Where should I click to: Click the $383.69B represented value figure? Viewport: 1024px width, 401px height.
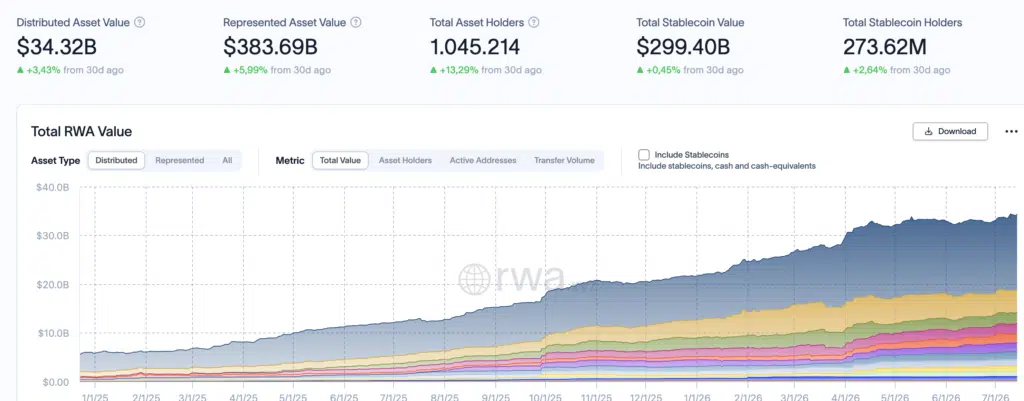(270, 47)
